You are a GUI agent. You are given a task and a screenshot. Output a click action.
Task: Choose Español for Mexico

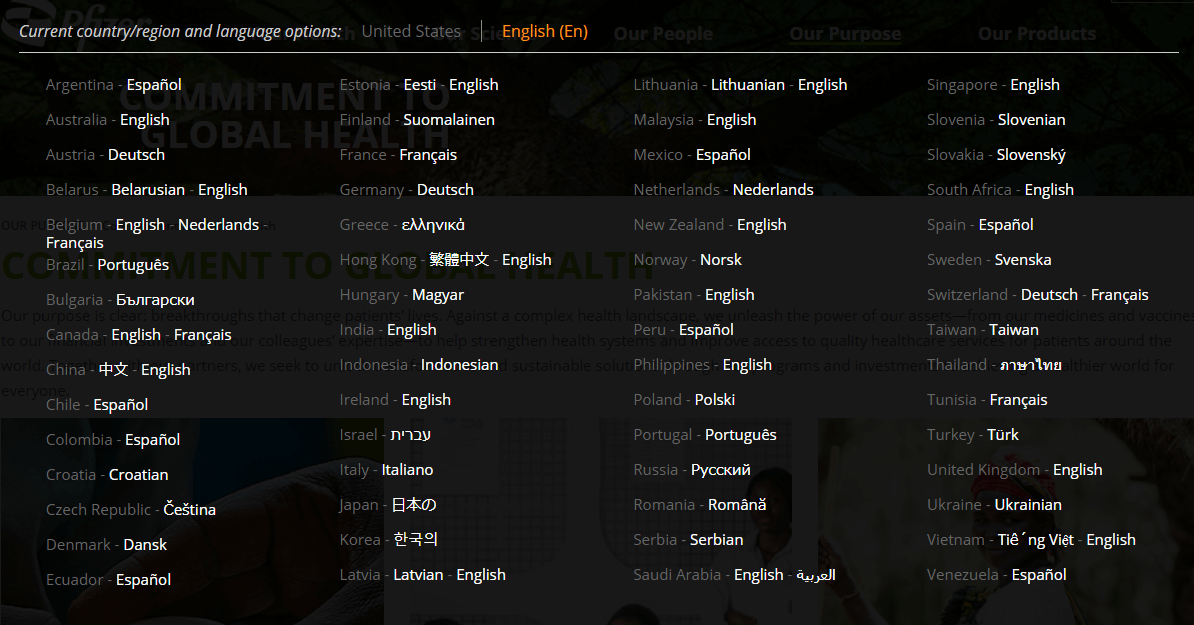pyautogui.click(x=723, y=155)
